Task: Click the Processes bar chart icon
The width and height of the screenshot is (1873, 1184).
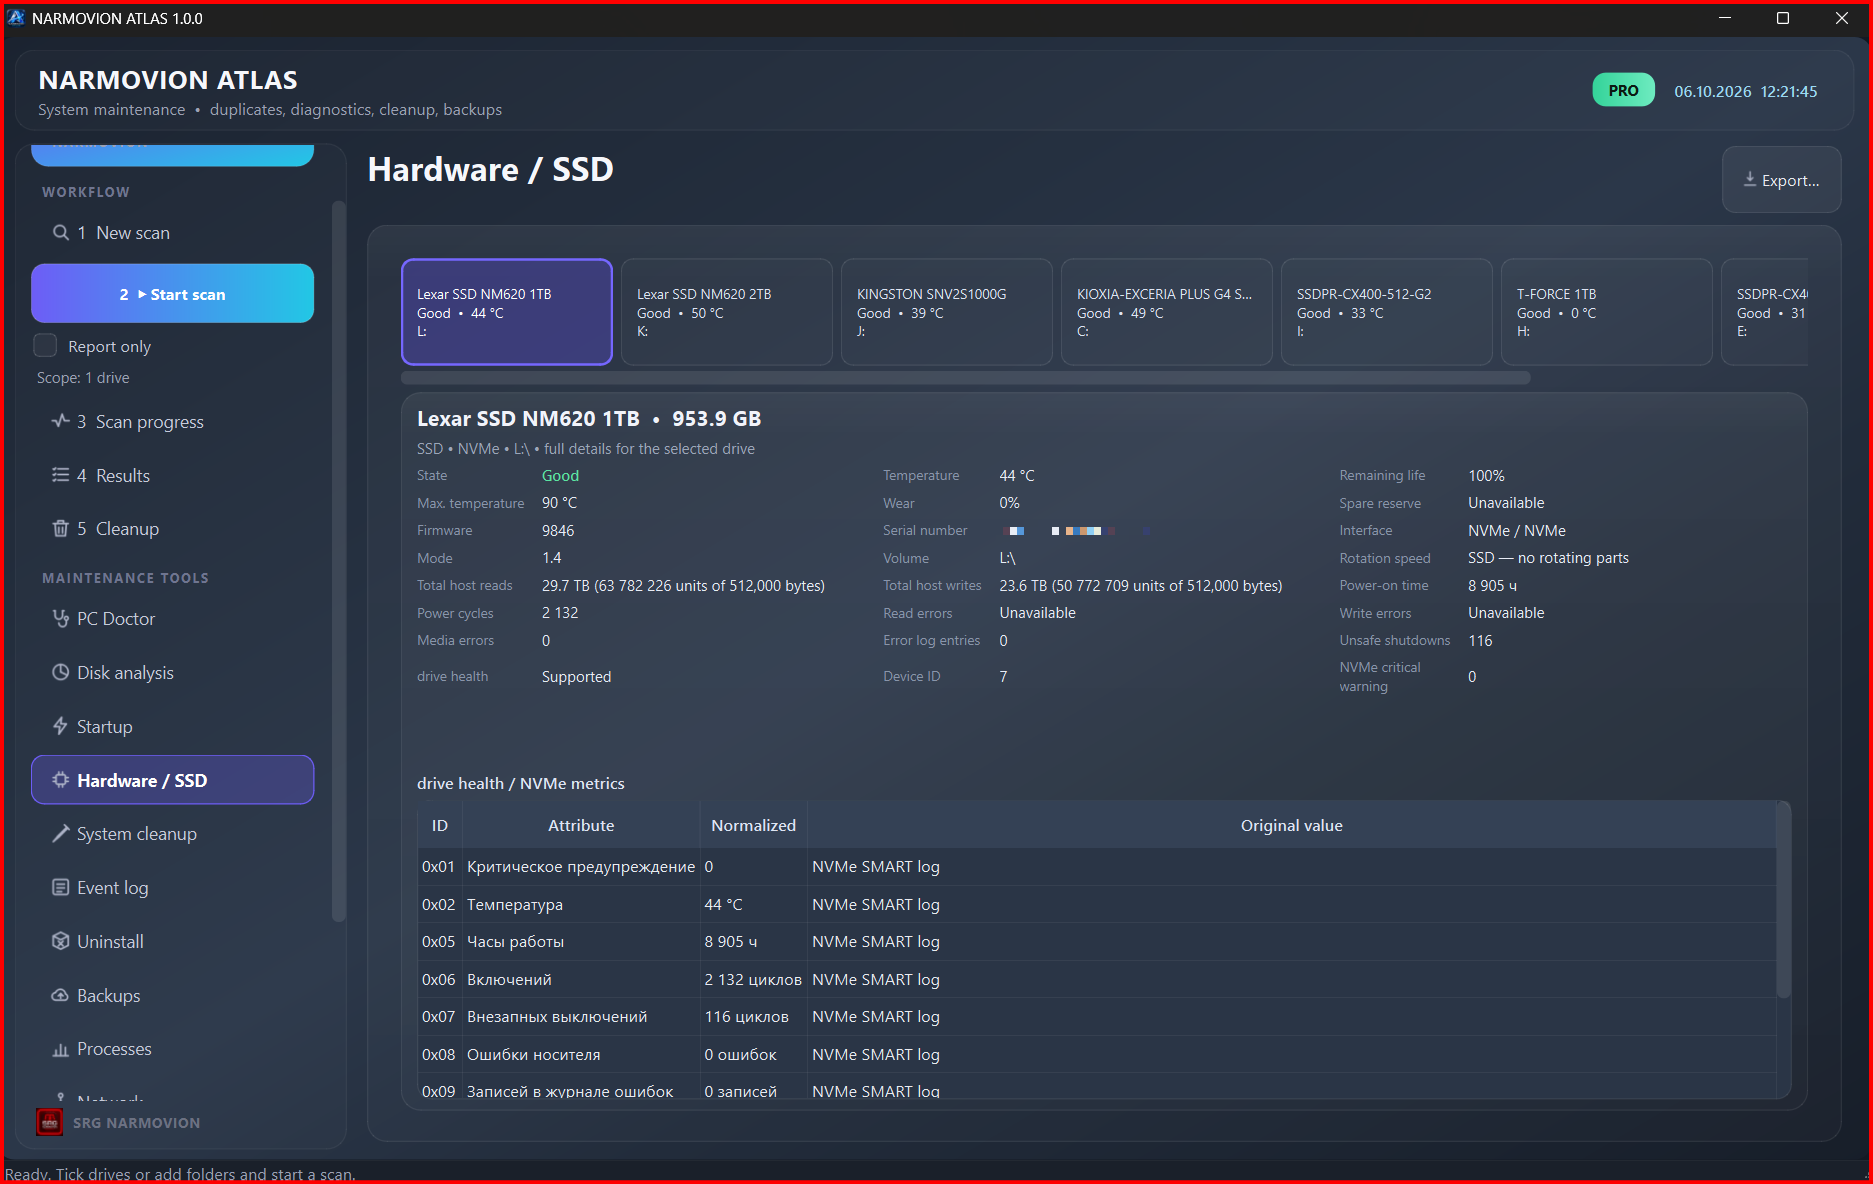Action: 60,1049
